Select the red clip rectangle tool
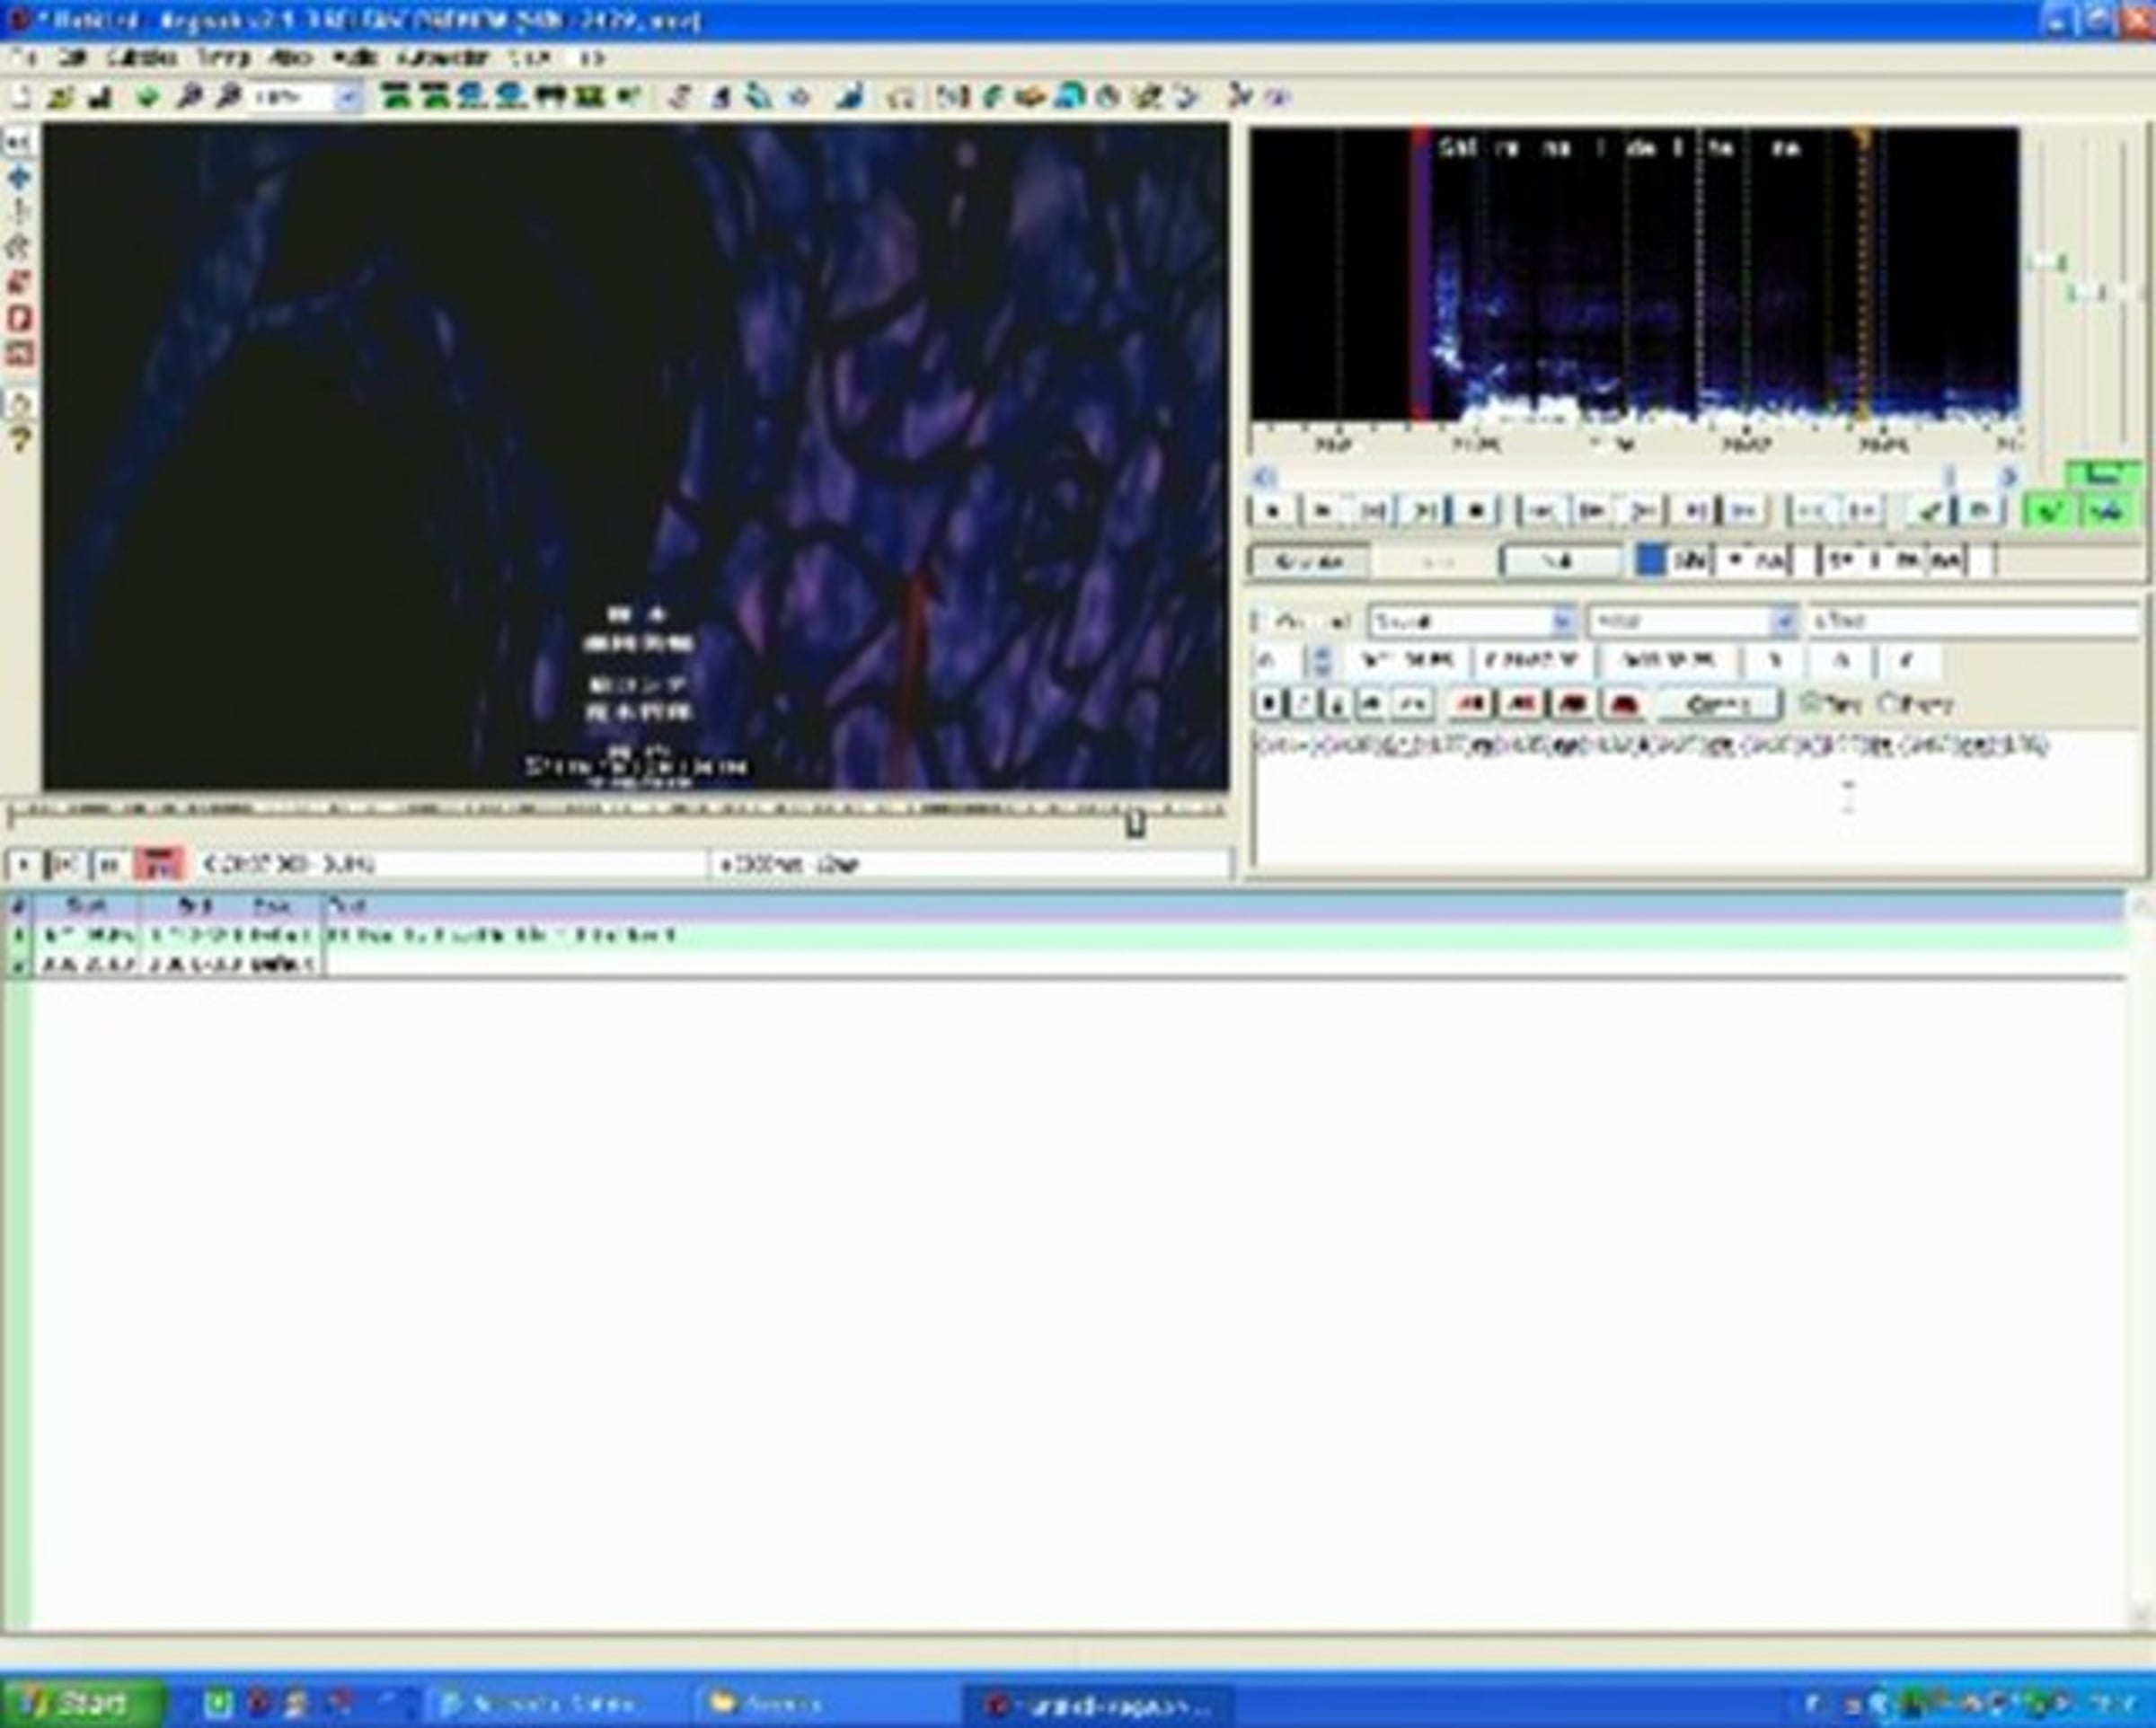2156x1728 pixels. 19,318
